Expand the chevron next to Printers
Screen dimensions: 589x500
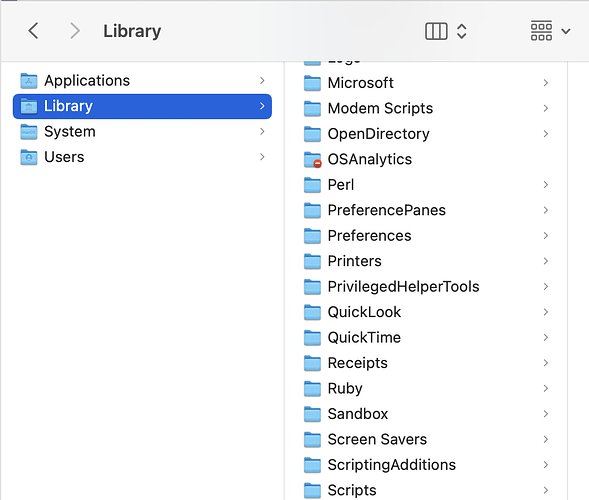tap(546, 261)
